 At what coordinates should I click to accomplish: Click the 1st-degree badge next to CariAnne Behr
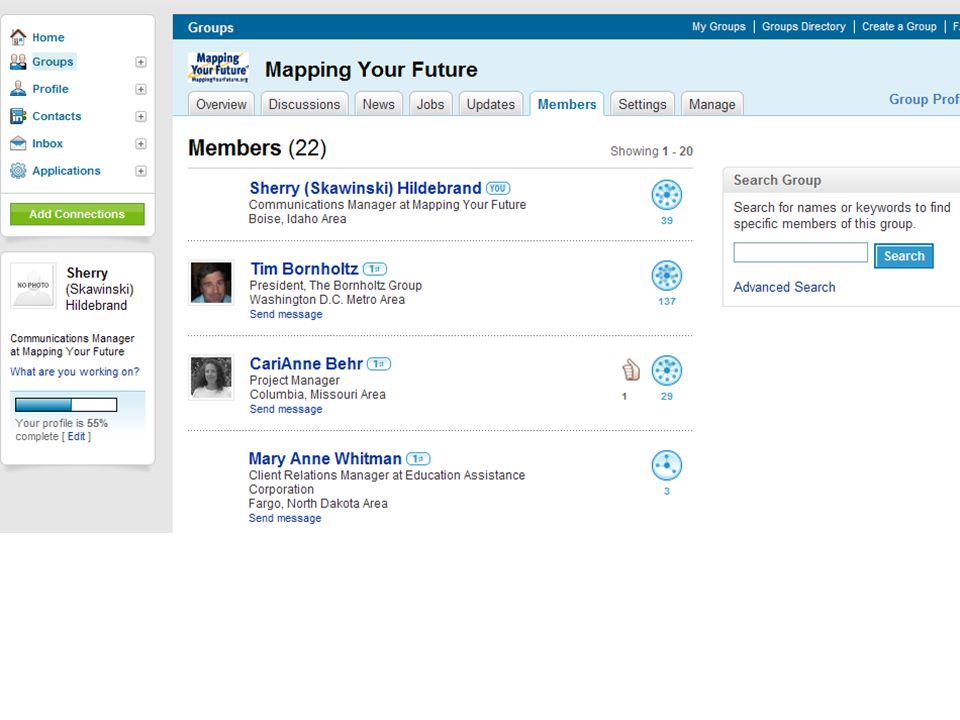pos(379,364)
